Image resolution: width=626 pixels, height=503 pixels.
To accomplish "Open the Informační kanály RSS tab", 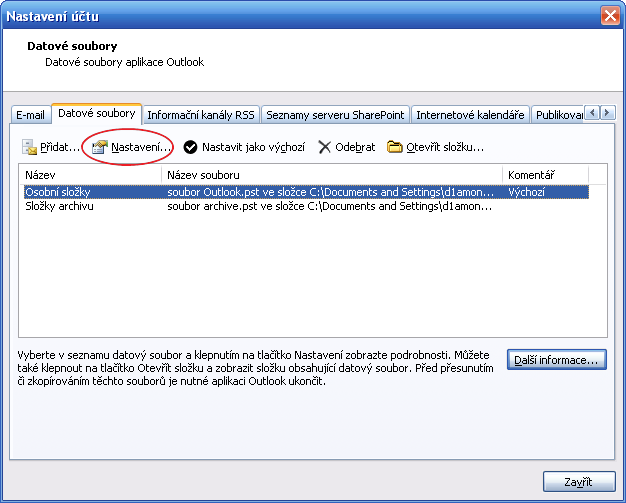I will click(201, 115).
